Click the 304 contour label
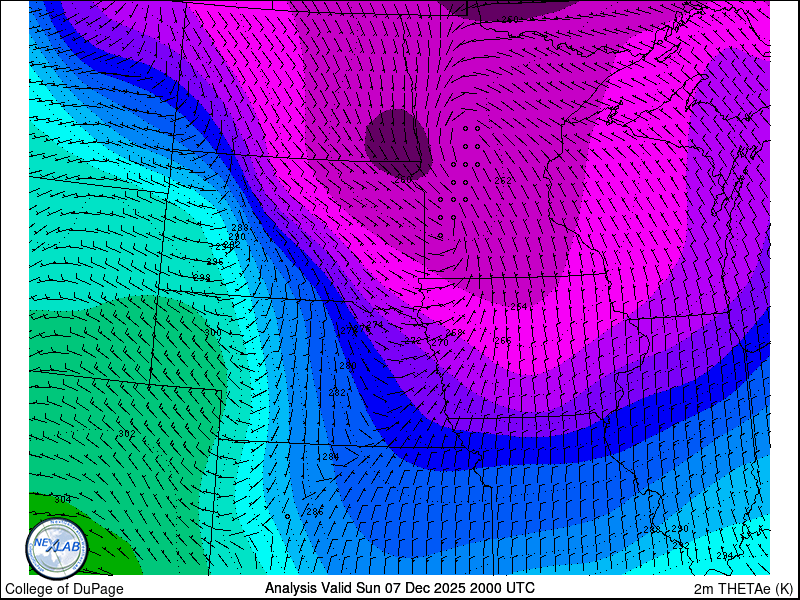The height and width of the screenshot is (600, 800). (x=63, y=499)
